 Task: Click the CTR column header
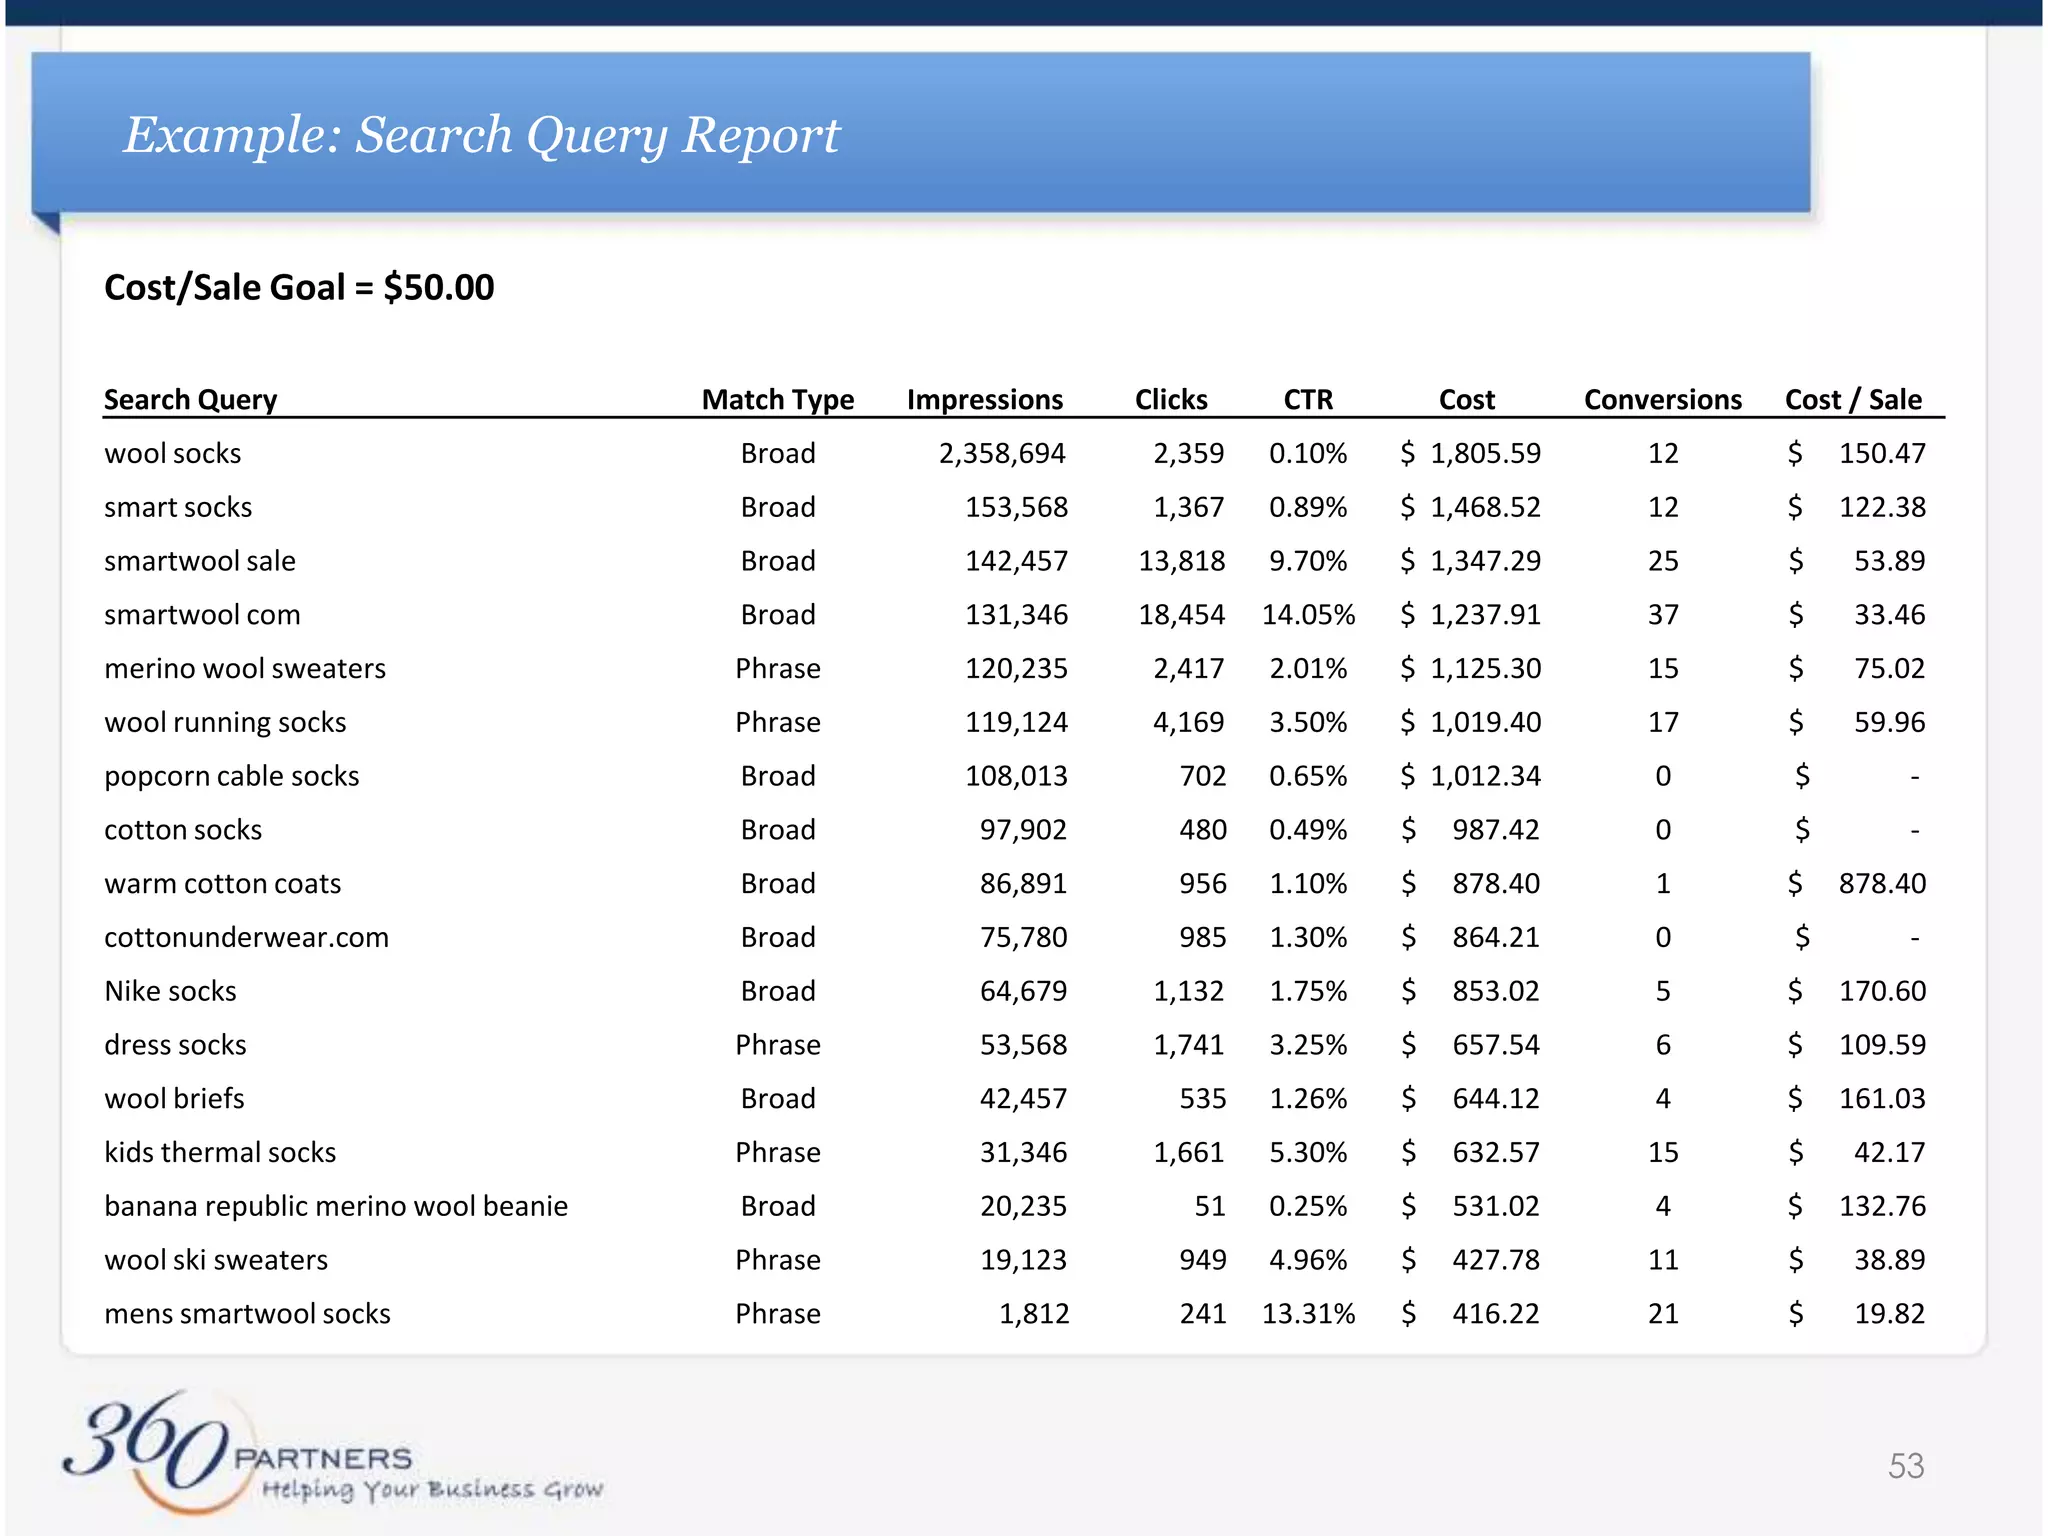pos(1307,399)
